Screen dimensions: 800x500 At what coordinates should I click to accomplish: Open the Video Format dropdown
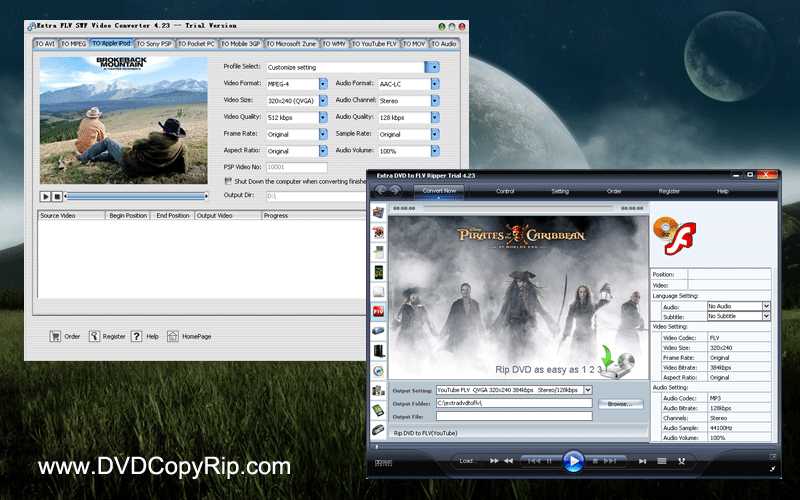point(323,84)
